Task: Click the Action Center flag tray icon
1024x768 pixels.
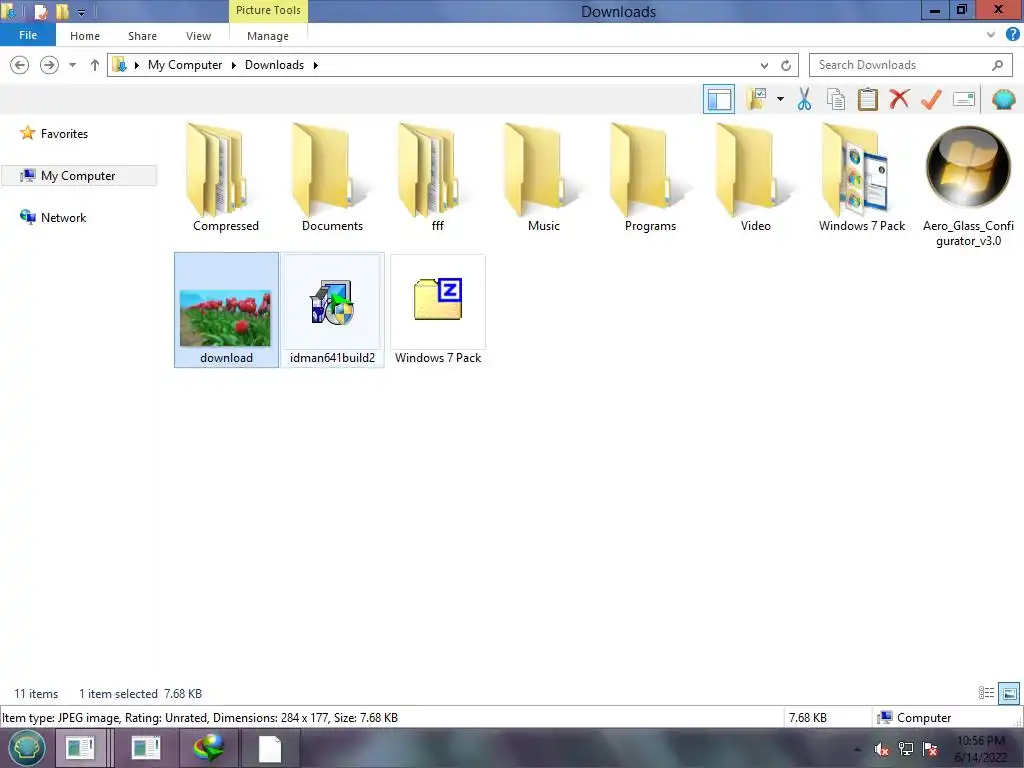Action: pyautogui.click(x=930, y=749)
